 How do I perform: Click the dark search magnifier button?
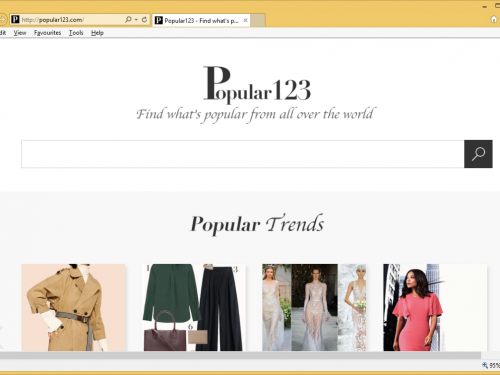click(x=478, y=154)
